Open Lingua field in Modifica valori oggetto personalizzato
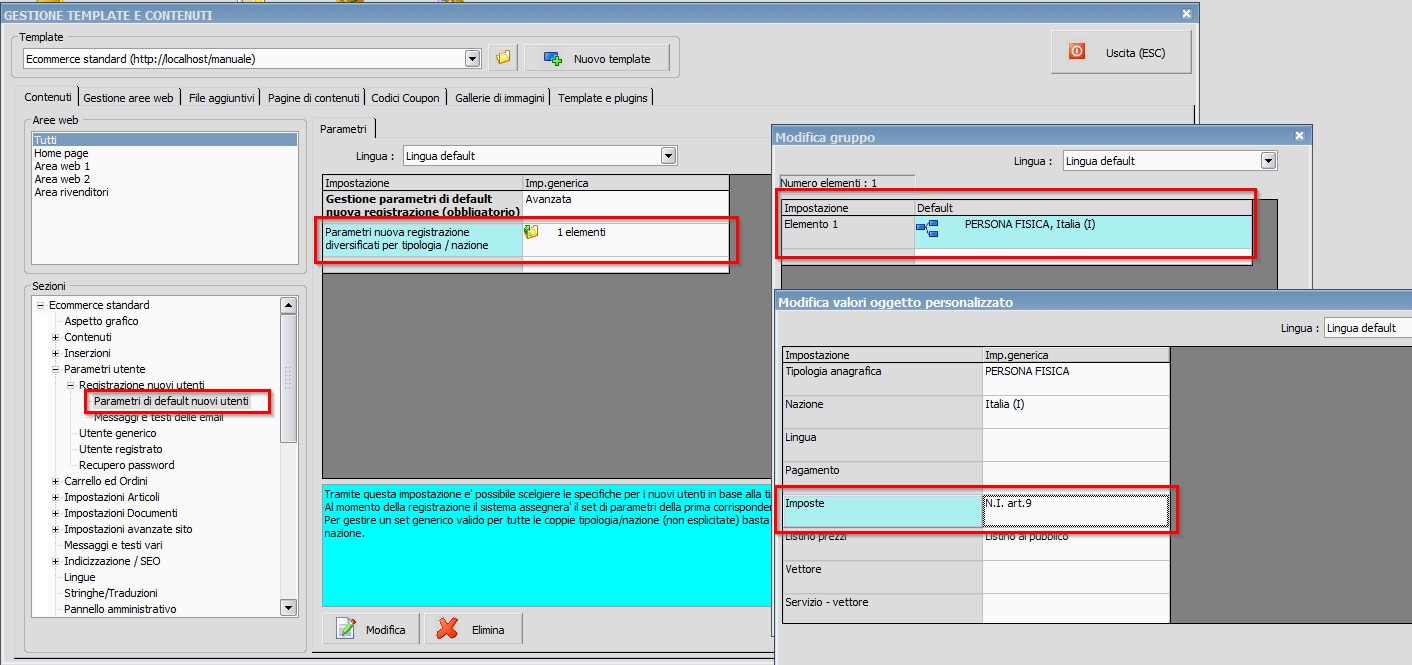Viewport: 1412px width, 665px height. [x=1367, y=328]
